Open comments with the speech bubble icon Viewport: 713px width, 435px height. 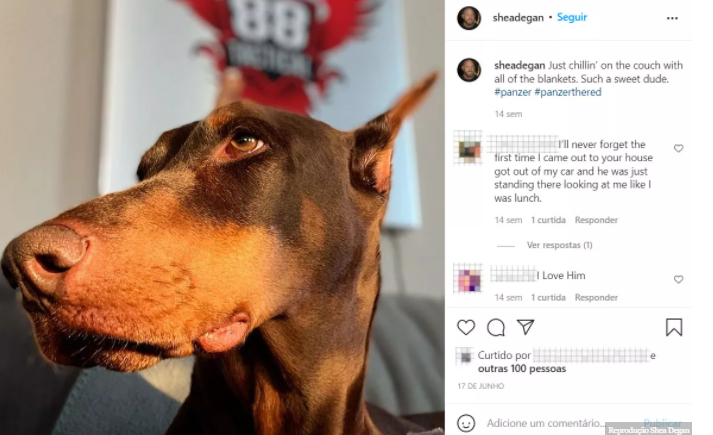(x=496, y=327)
